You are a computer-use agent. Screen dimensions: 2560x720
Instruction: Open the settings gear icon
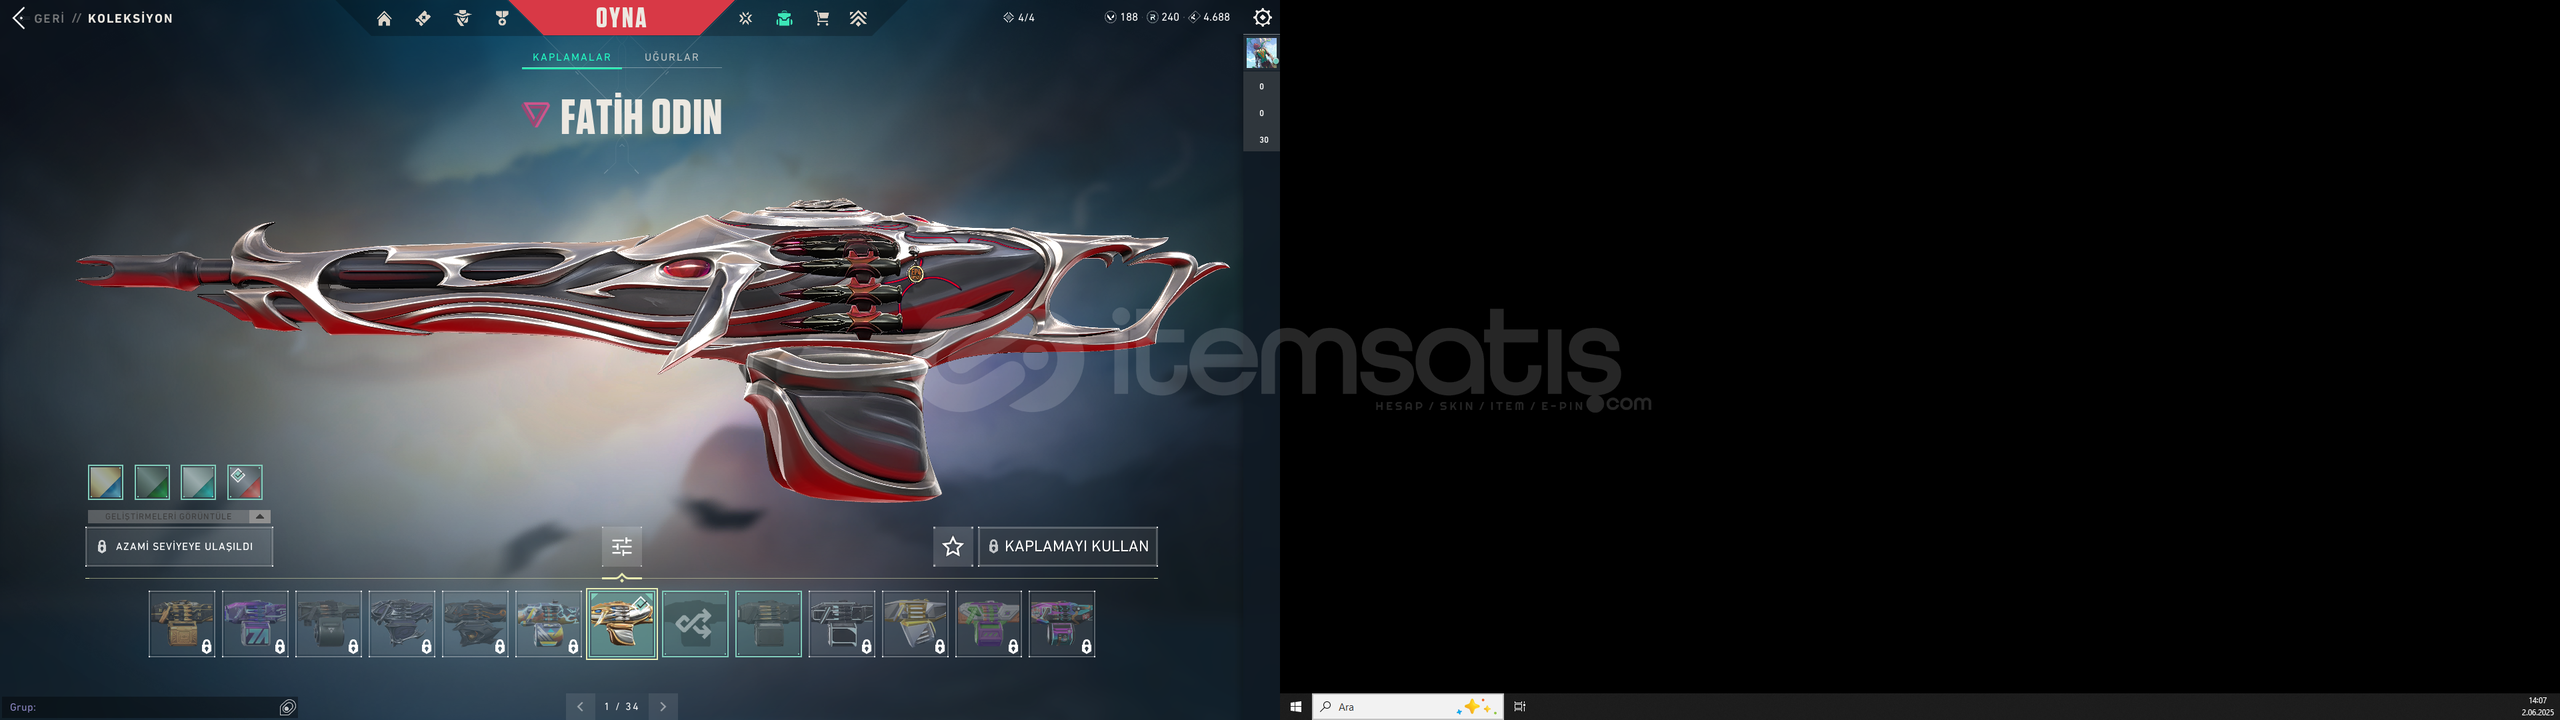[x=1262, y=17]
